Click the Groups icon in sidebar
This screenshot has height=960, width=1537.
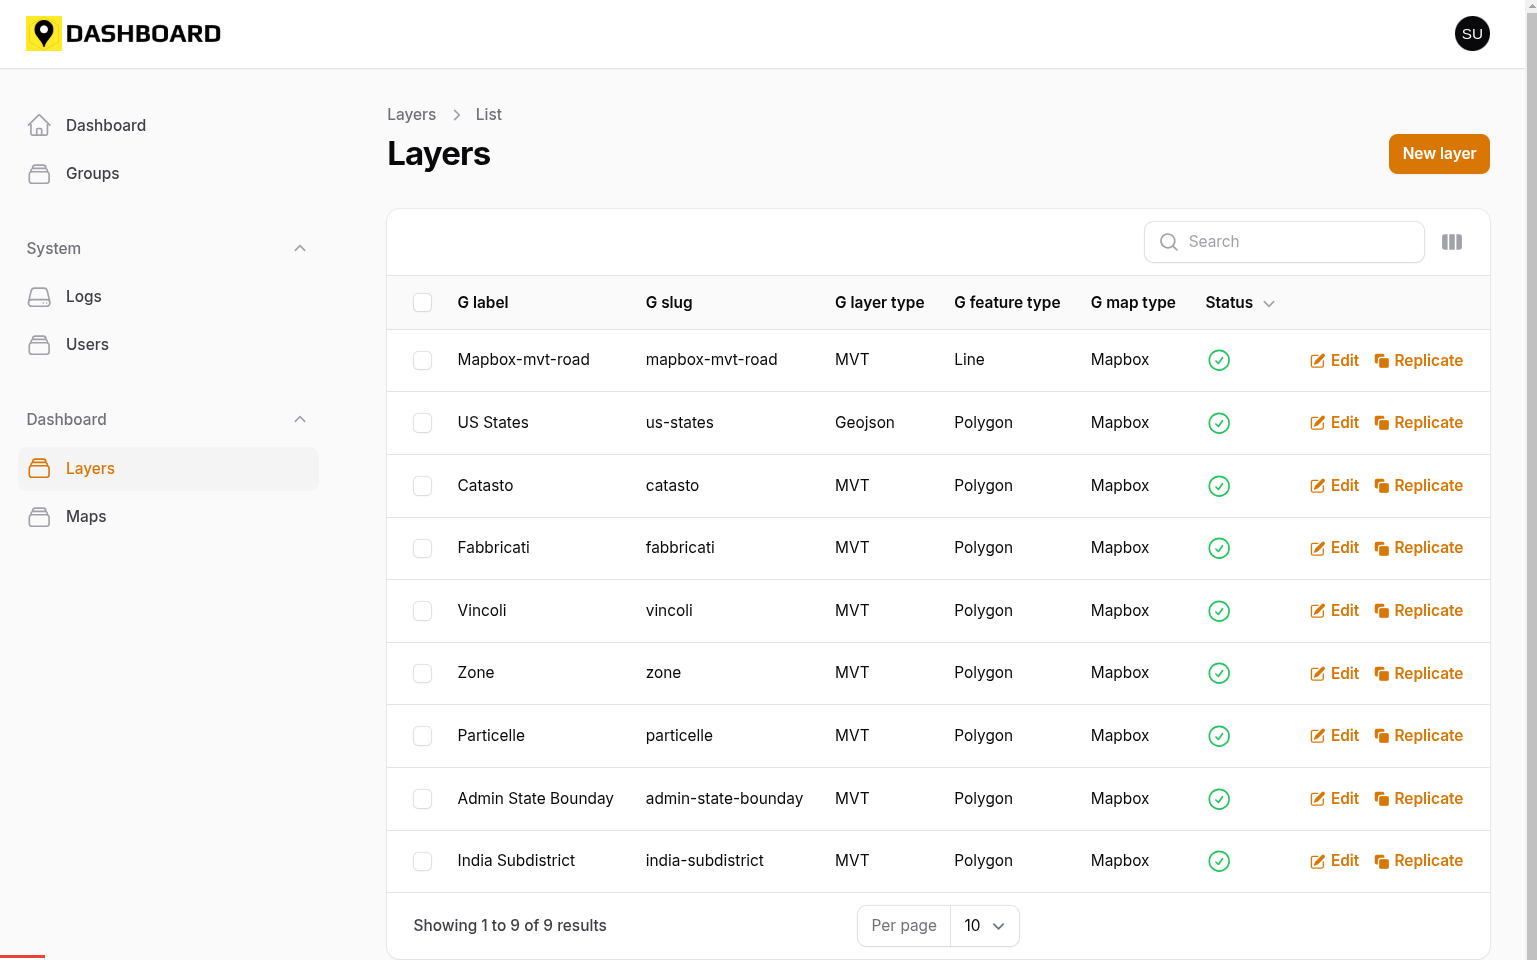point(39,174)
